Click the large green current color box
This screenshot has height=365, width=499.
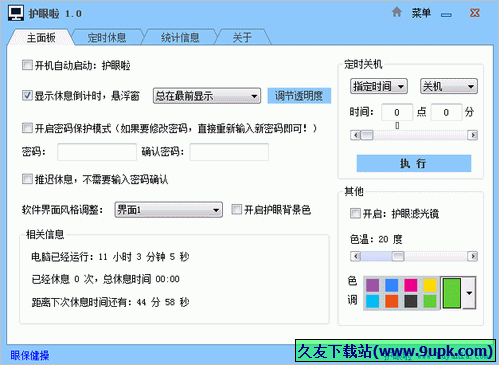pyautogui.click(x=452, y=293)
